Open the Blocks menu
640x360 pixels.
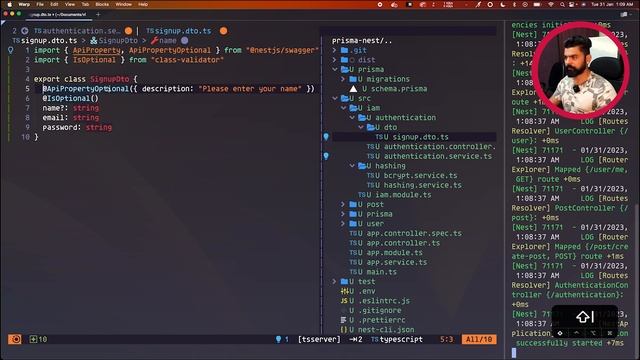(102, 4)
